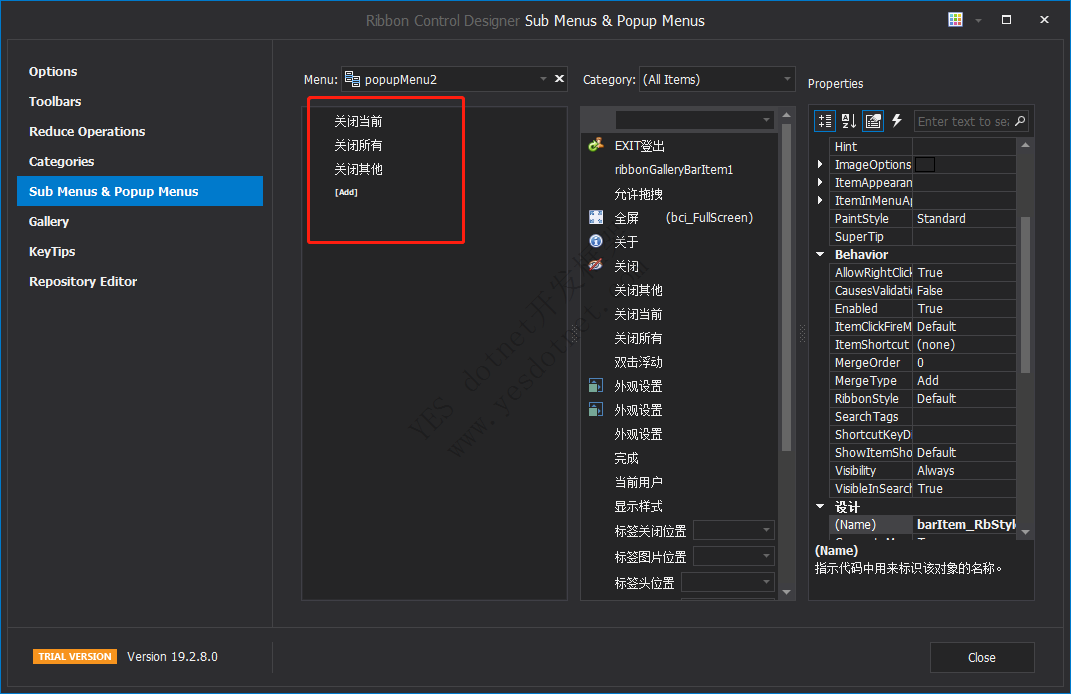
Task: Click the Properties search text field
Action: pos(963,121)
